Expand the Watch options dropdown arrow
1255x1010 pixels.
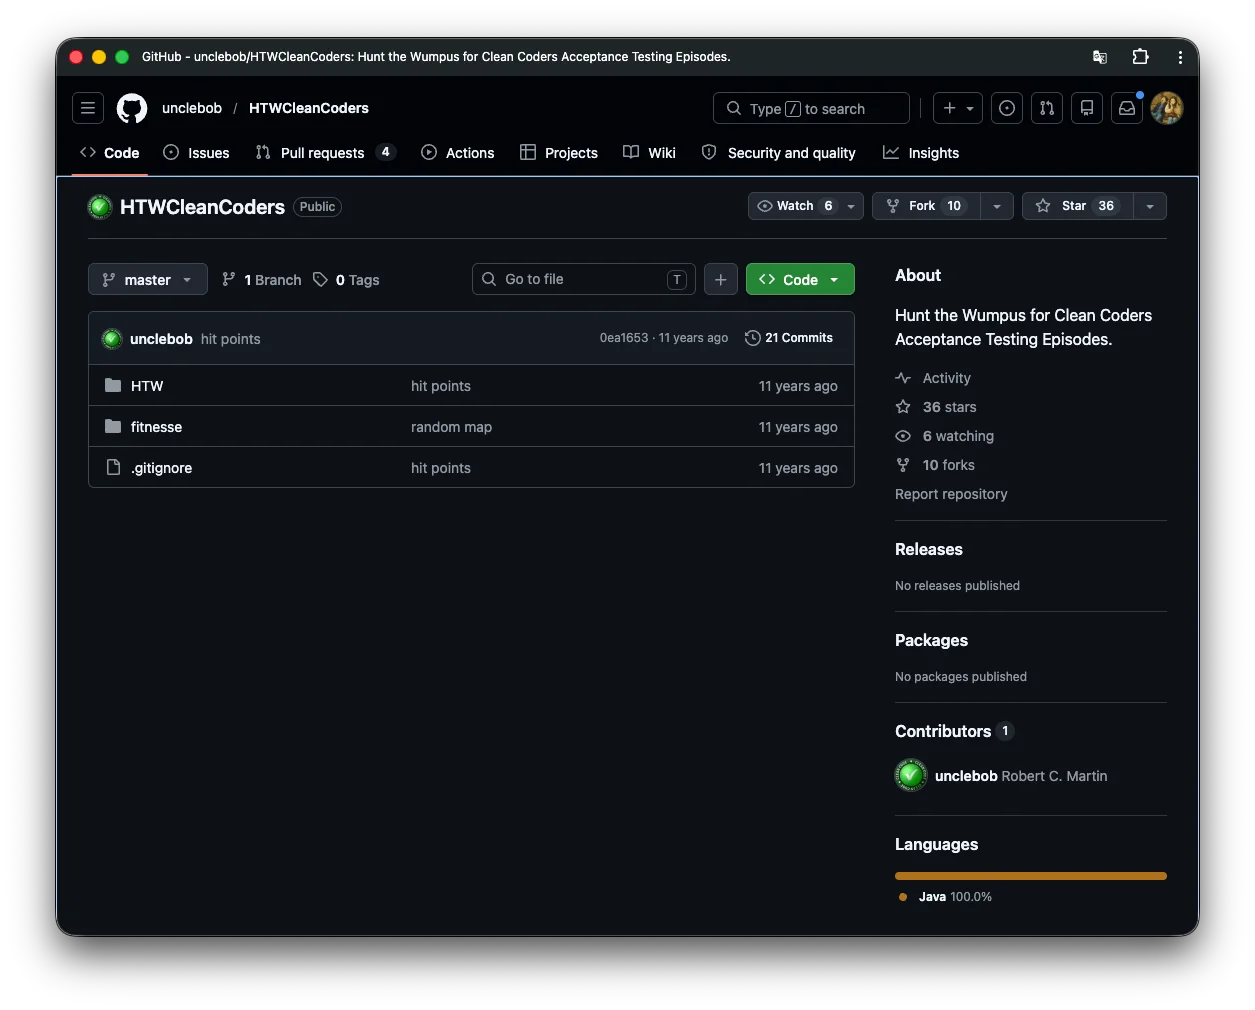(x=851, y=206)
